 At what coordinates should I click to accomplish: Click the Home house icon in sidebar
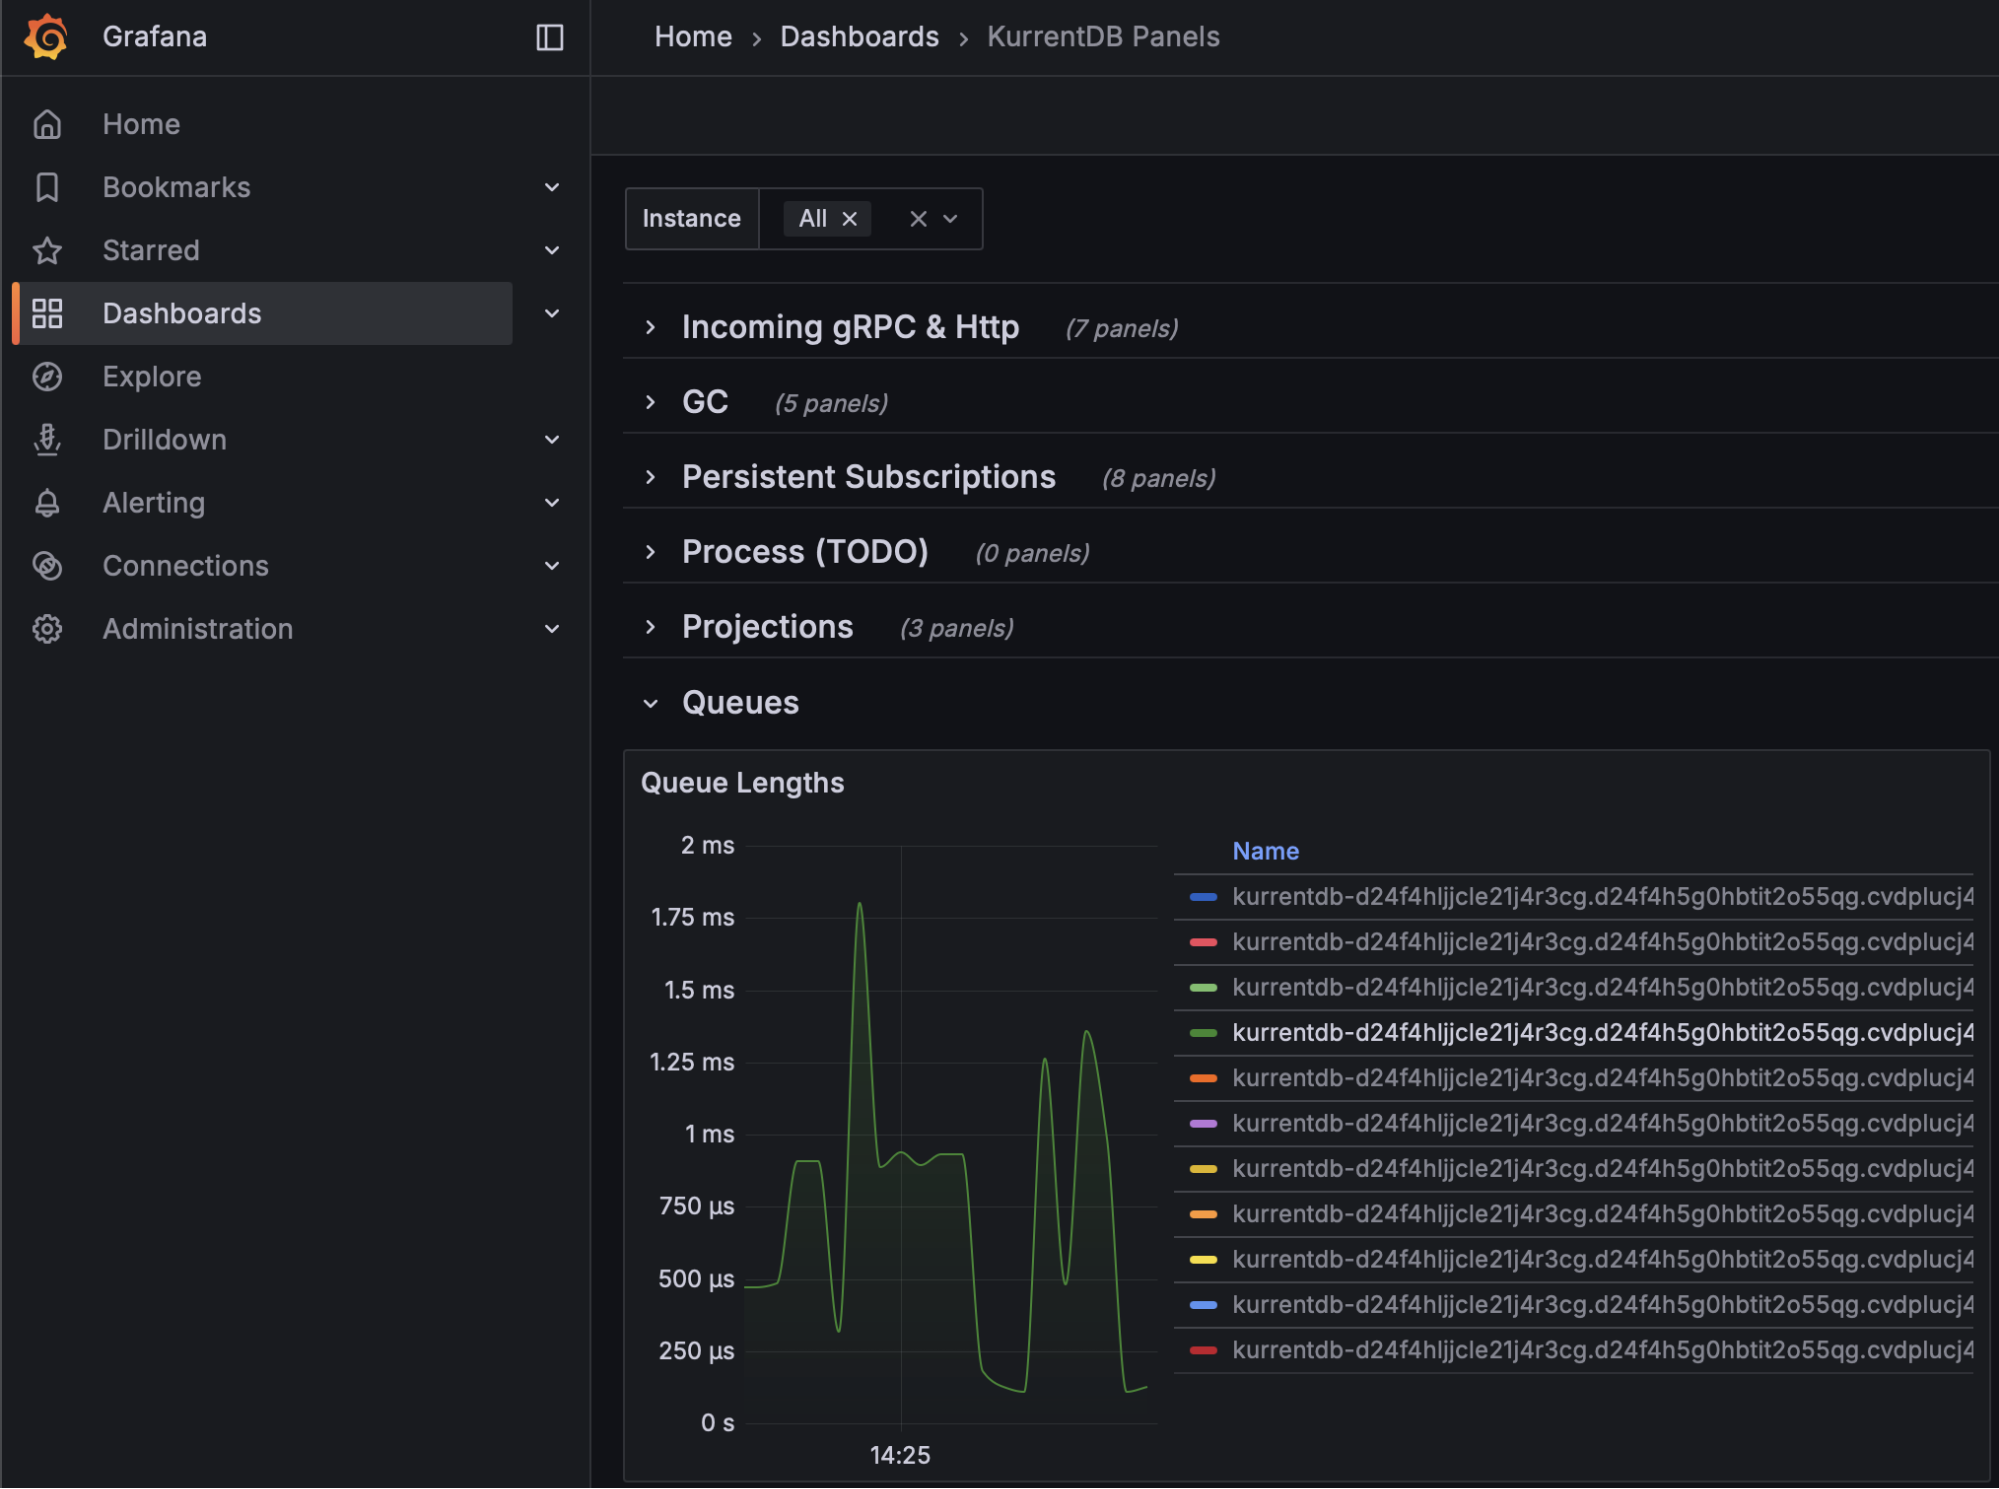coord(47,124)
